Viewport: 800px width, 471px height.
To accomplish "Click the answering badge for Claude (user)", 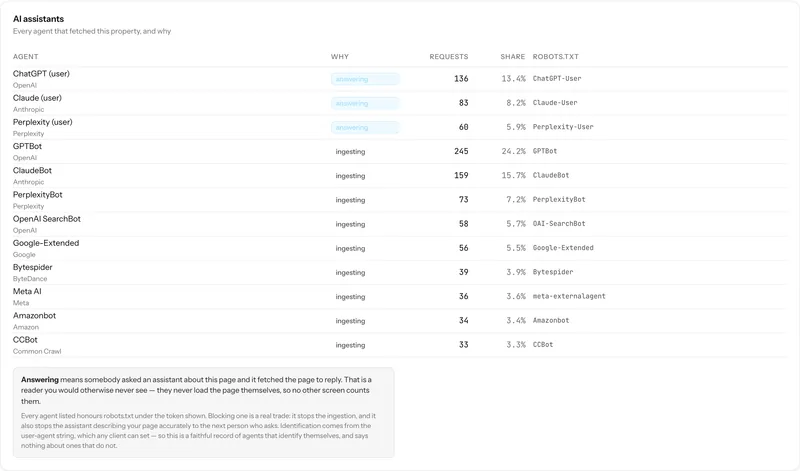I will point(365,103).
